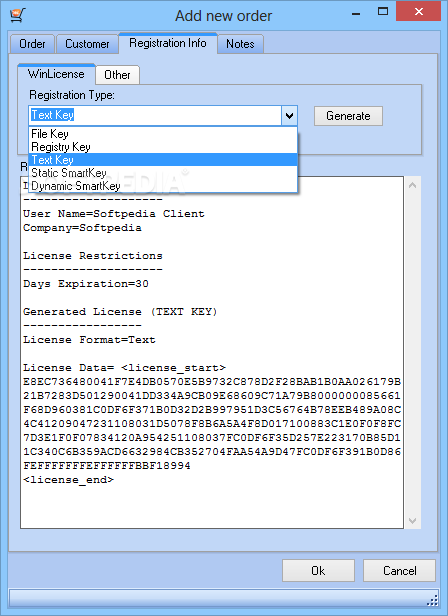Click the 'Days Expiration=30' line
The height and width of the screenshot is (616, 448).
[x=86, y=284]
